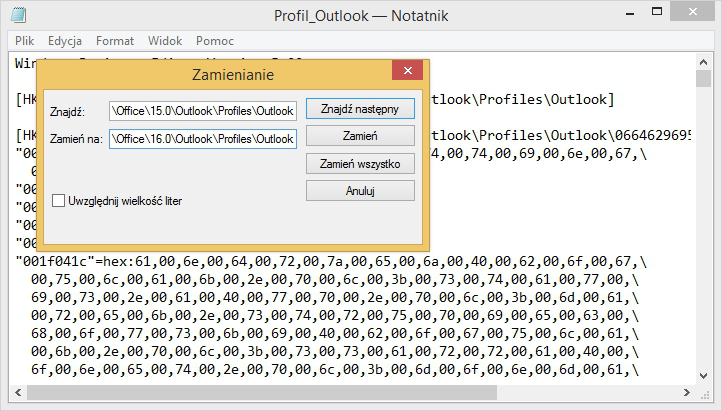Click the Zamień button
Viewport: 722px width, 411px height.
[360, 136]
